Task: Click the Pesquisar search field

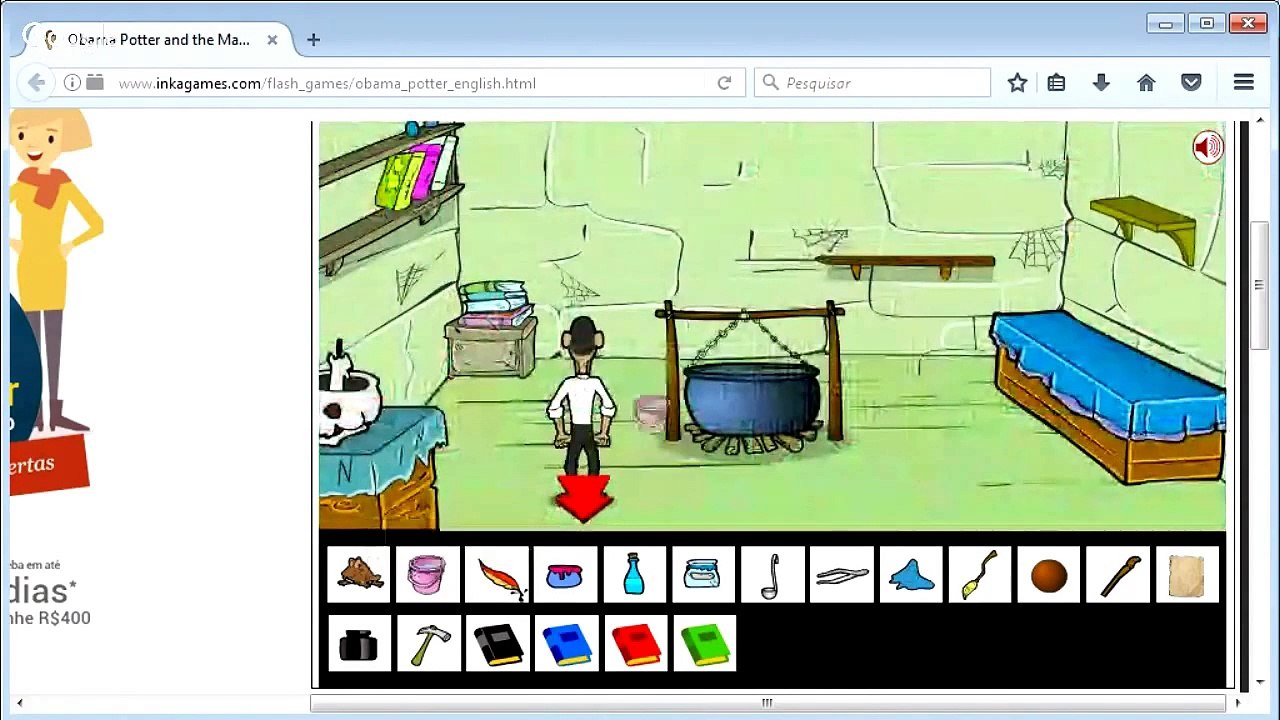Action: click(x=873, y=83)
